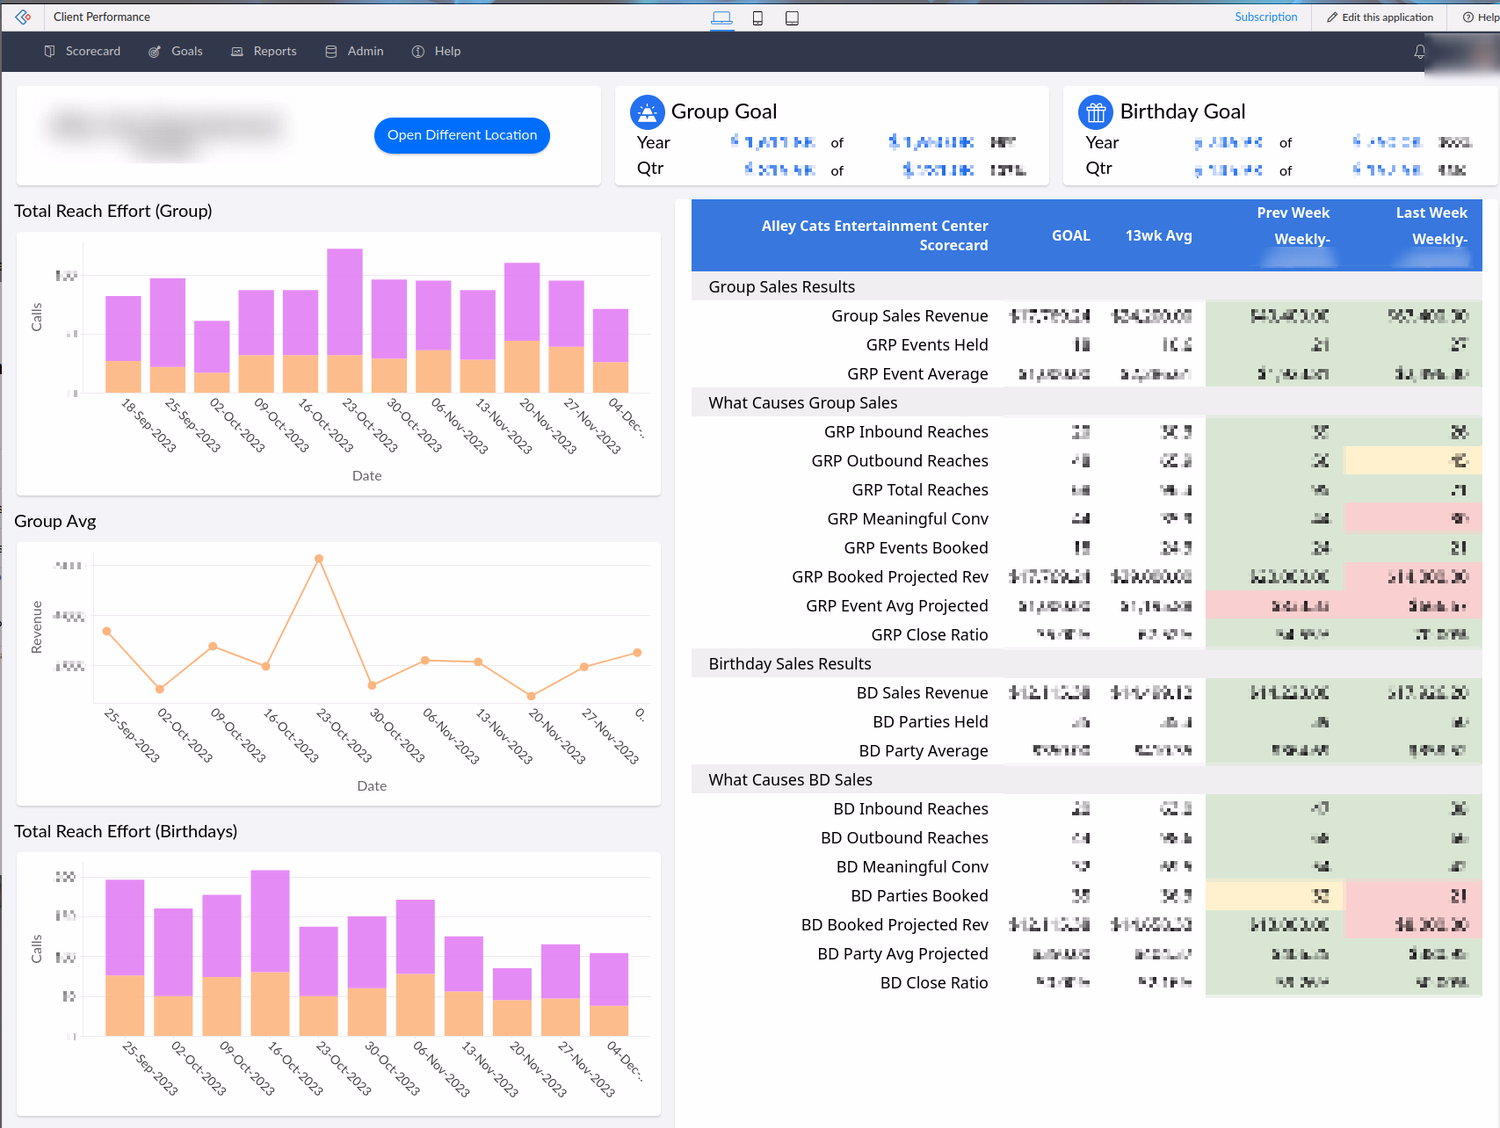Click the Scorecard book icon
The height and width of the screenshot is (1128, 1500).
point(49,51)
